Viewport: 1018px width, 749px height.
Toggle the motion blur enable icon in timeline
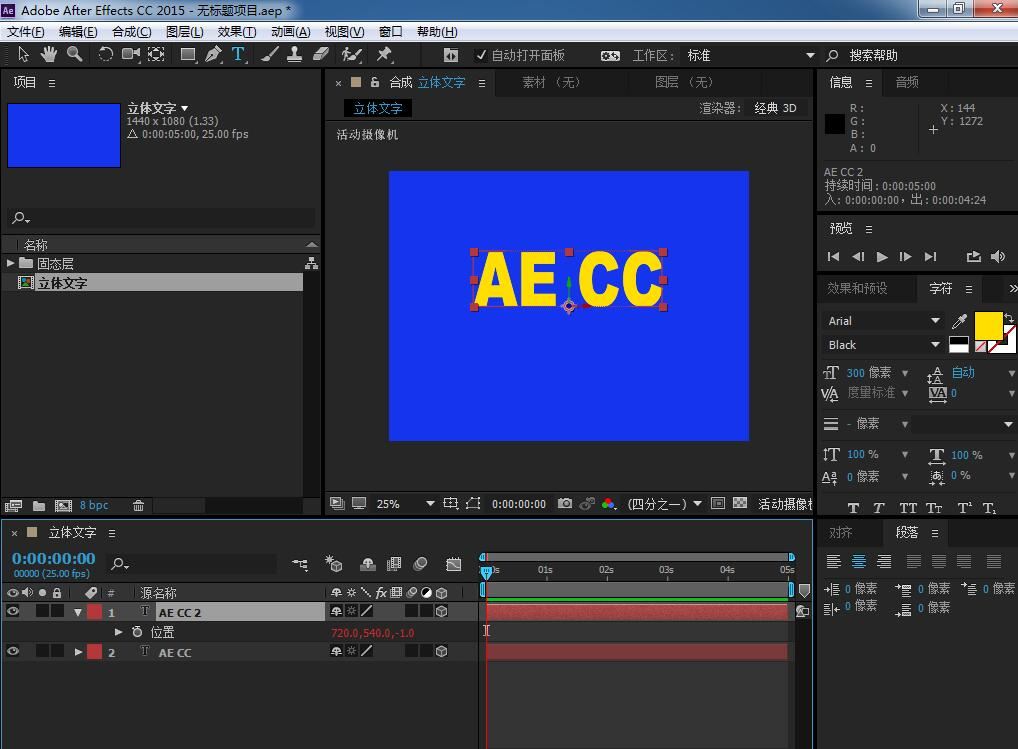pos(420,564)
